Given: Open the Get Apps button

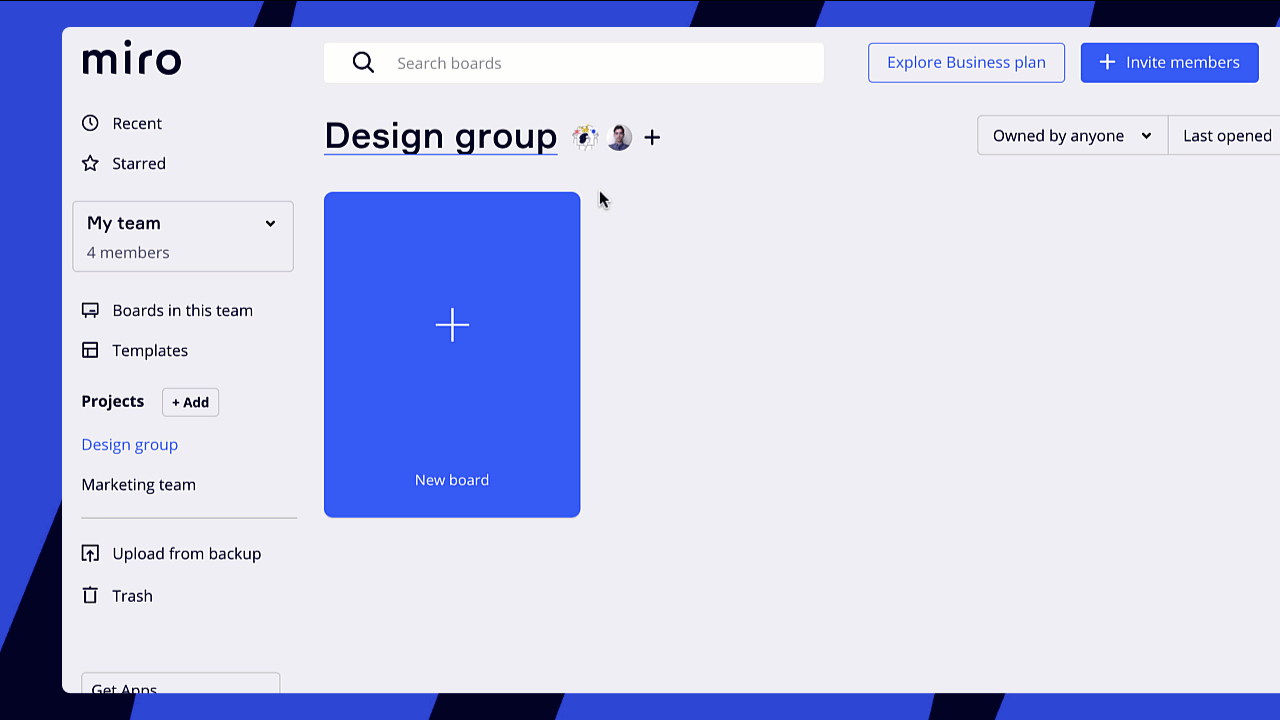Looking at the screenshot, I should coord(180,684).
